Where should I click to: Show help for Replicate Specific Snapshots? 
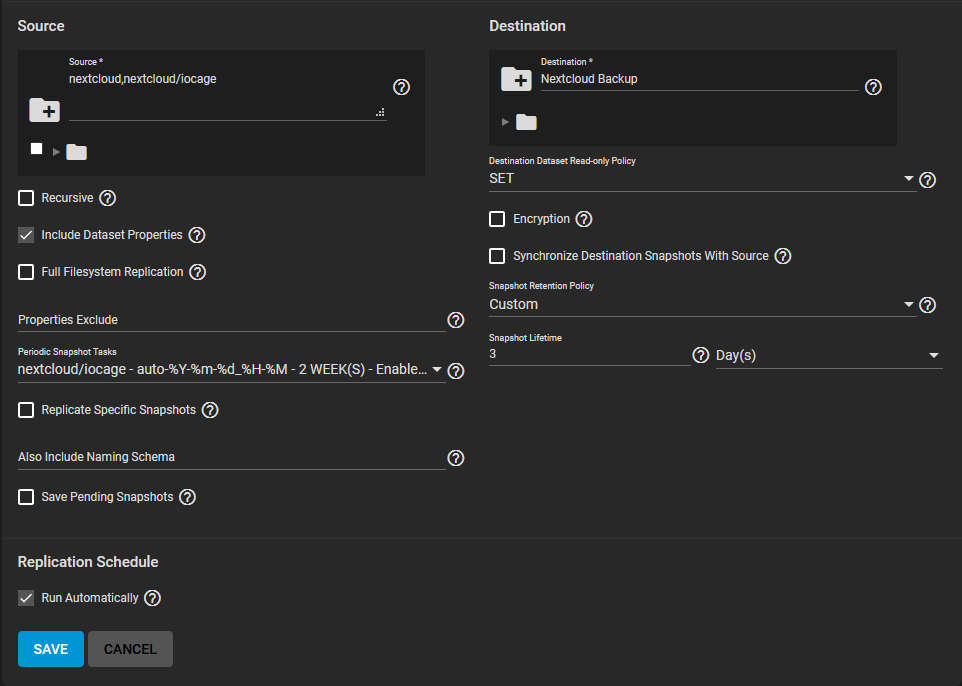click(x=210, y=410)
